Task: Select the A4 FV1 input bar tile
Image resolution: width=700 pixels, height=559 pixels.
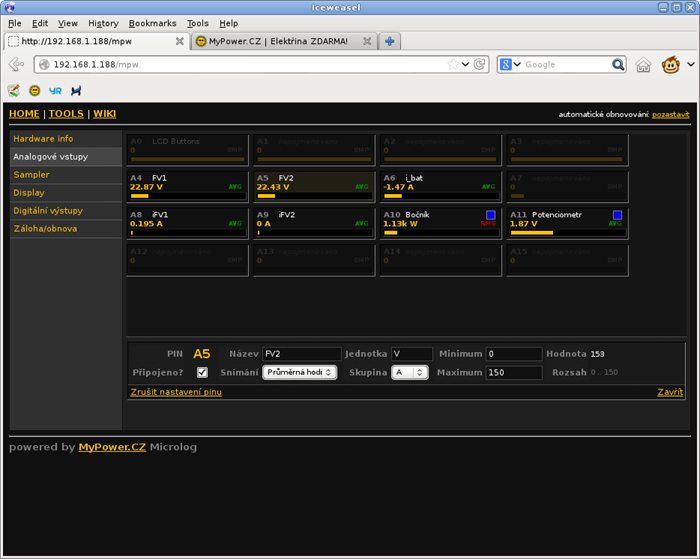Action: (188, 186)
